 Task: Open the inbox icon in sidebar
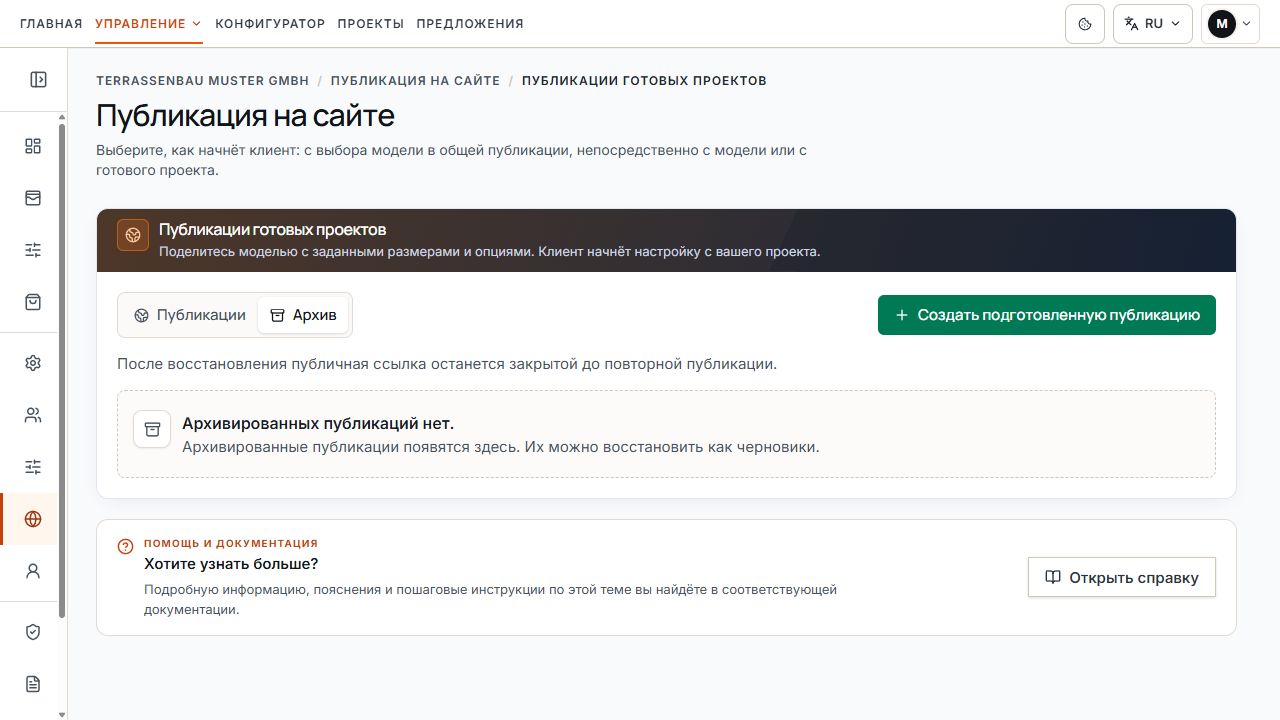tap(33, 198)
